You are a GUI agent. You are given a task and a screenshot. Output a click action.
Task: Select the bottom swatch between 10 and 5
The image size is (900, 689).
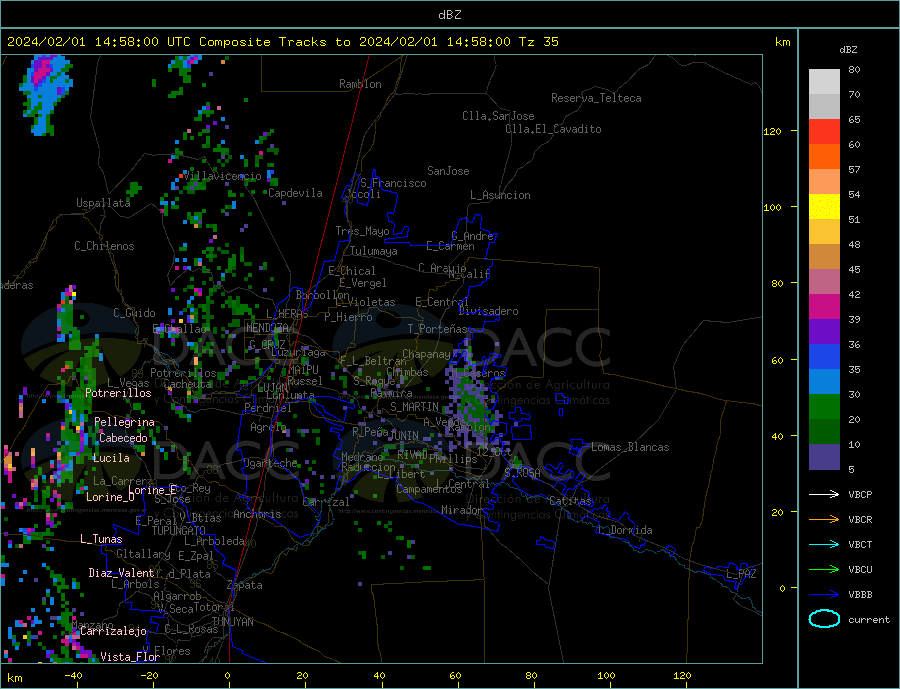coord(824,457)
